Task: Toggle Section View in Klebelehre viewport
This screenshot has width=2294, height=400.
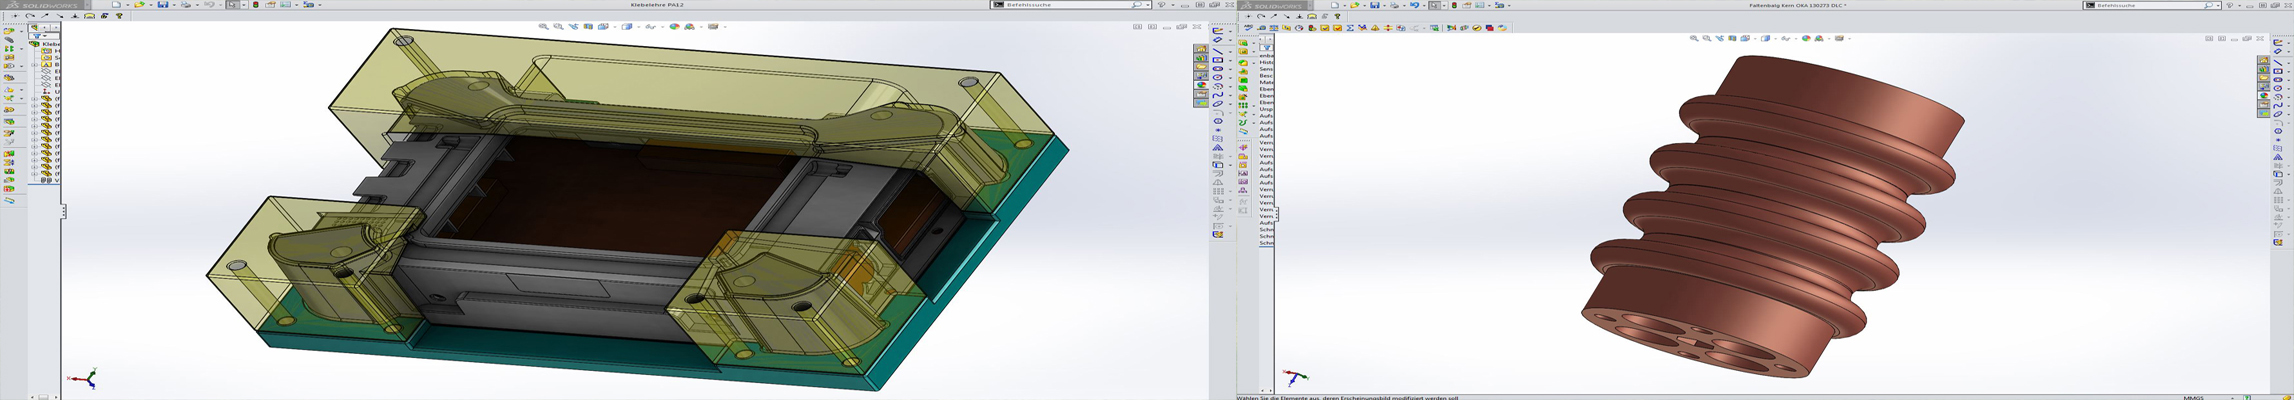Action: [588, 27]
